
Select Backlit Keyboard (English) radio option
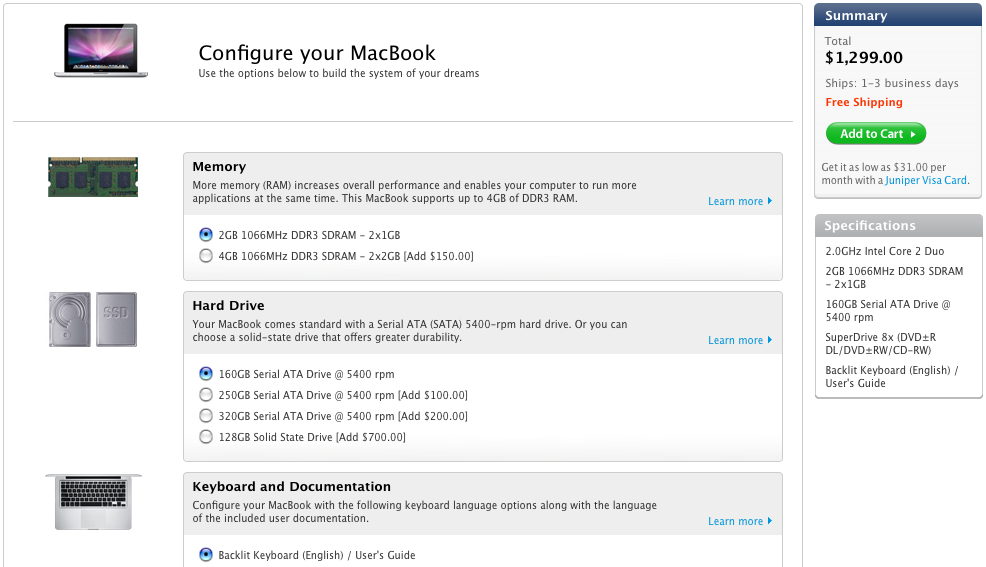coord(206,555)
